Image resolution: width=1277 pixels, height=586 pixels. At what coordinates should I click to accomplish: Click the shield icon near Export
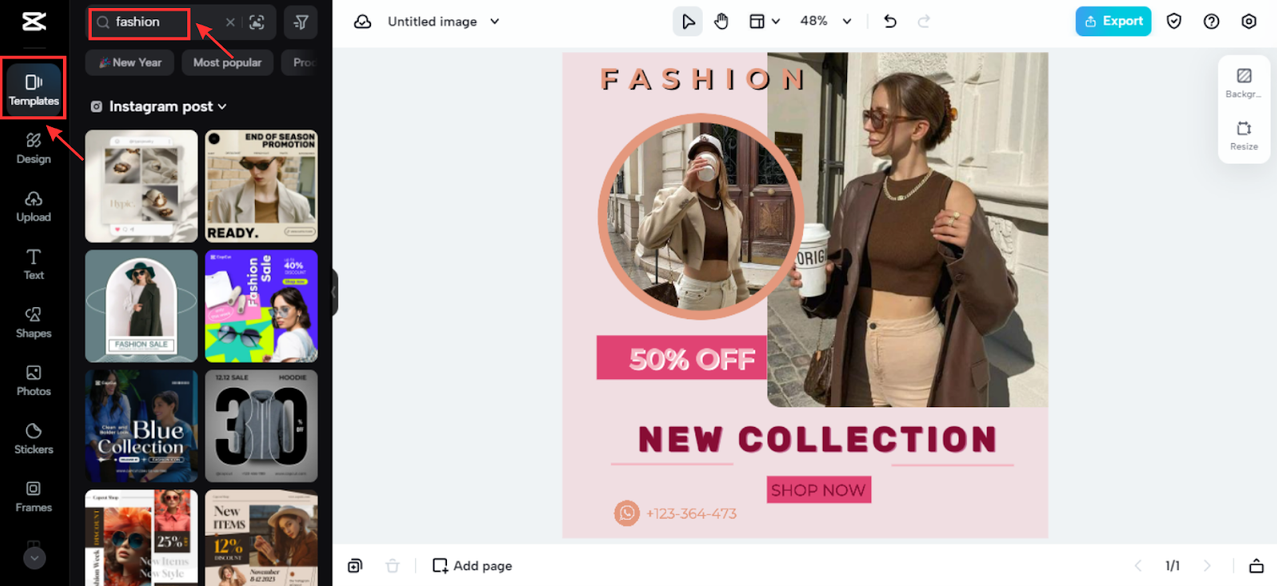[1175, 21]
